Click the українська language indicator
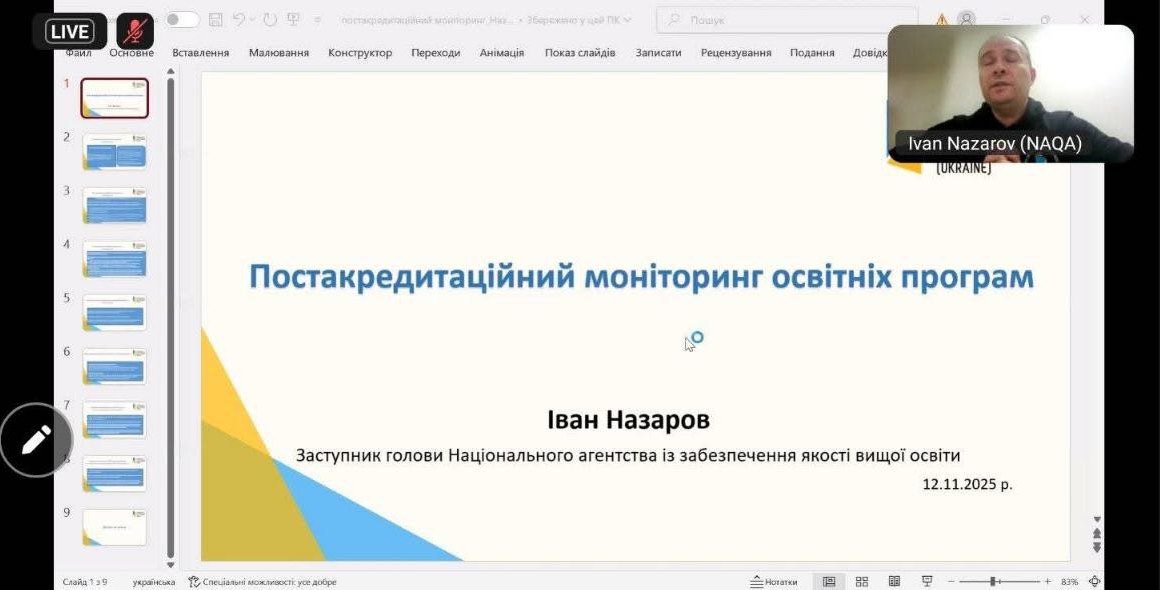Screen dimensions: 1160x590 153,582
